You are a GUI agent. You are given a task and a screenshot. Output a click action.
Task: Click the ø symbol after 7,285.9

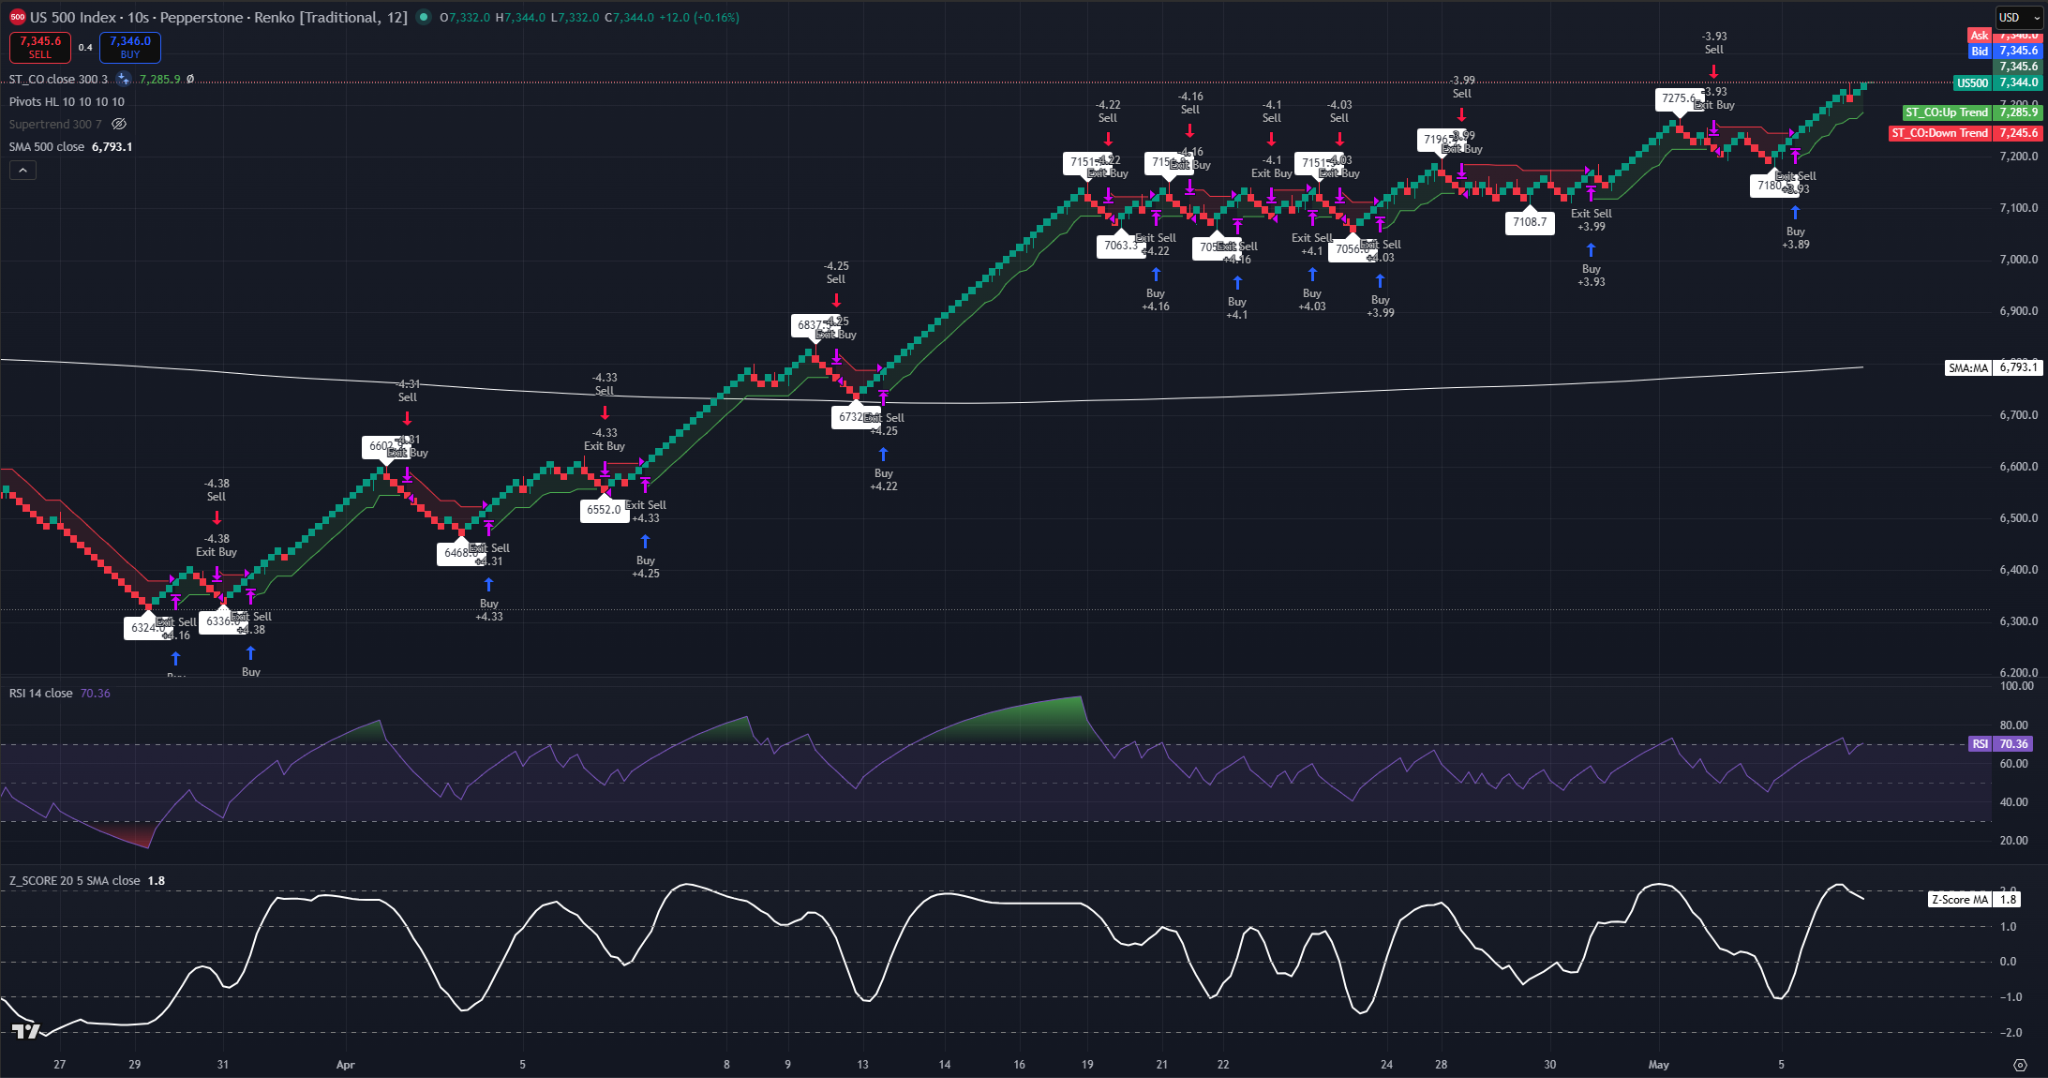pos(190,79)
